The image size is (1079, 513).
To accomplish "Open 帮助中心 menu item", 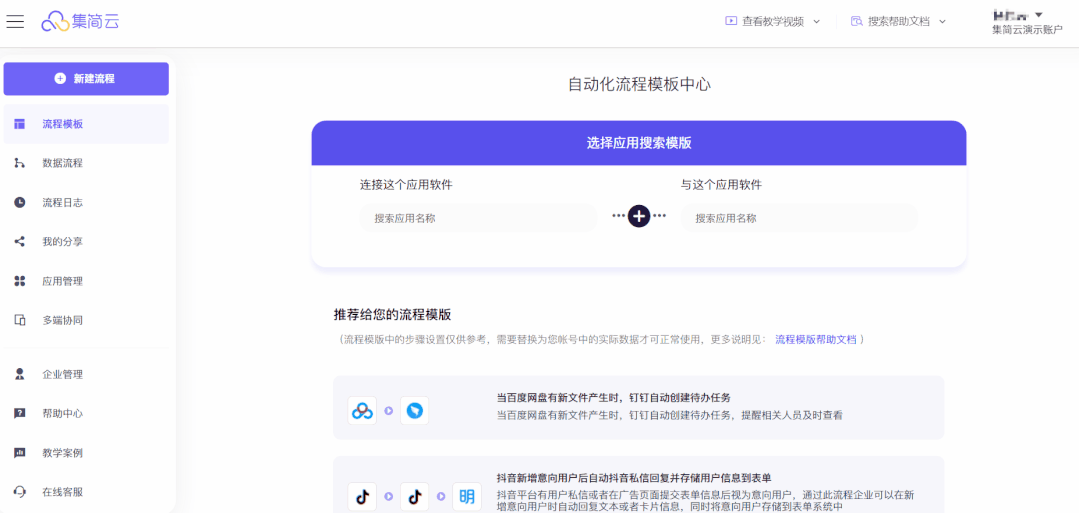I will 86,413.
